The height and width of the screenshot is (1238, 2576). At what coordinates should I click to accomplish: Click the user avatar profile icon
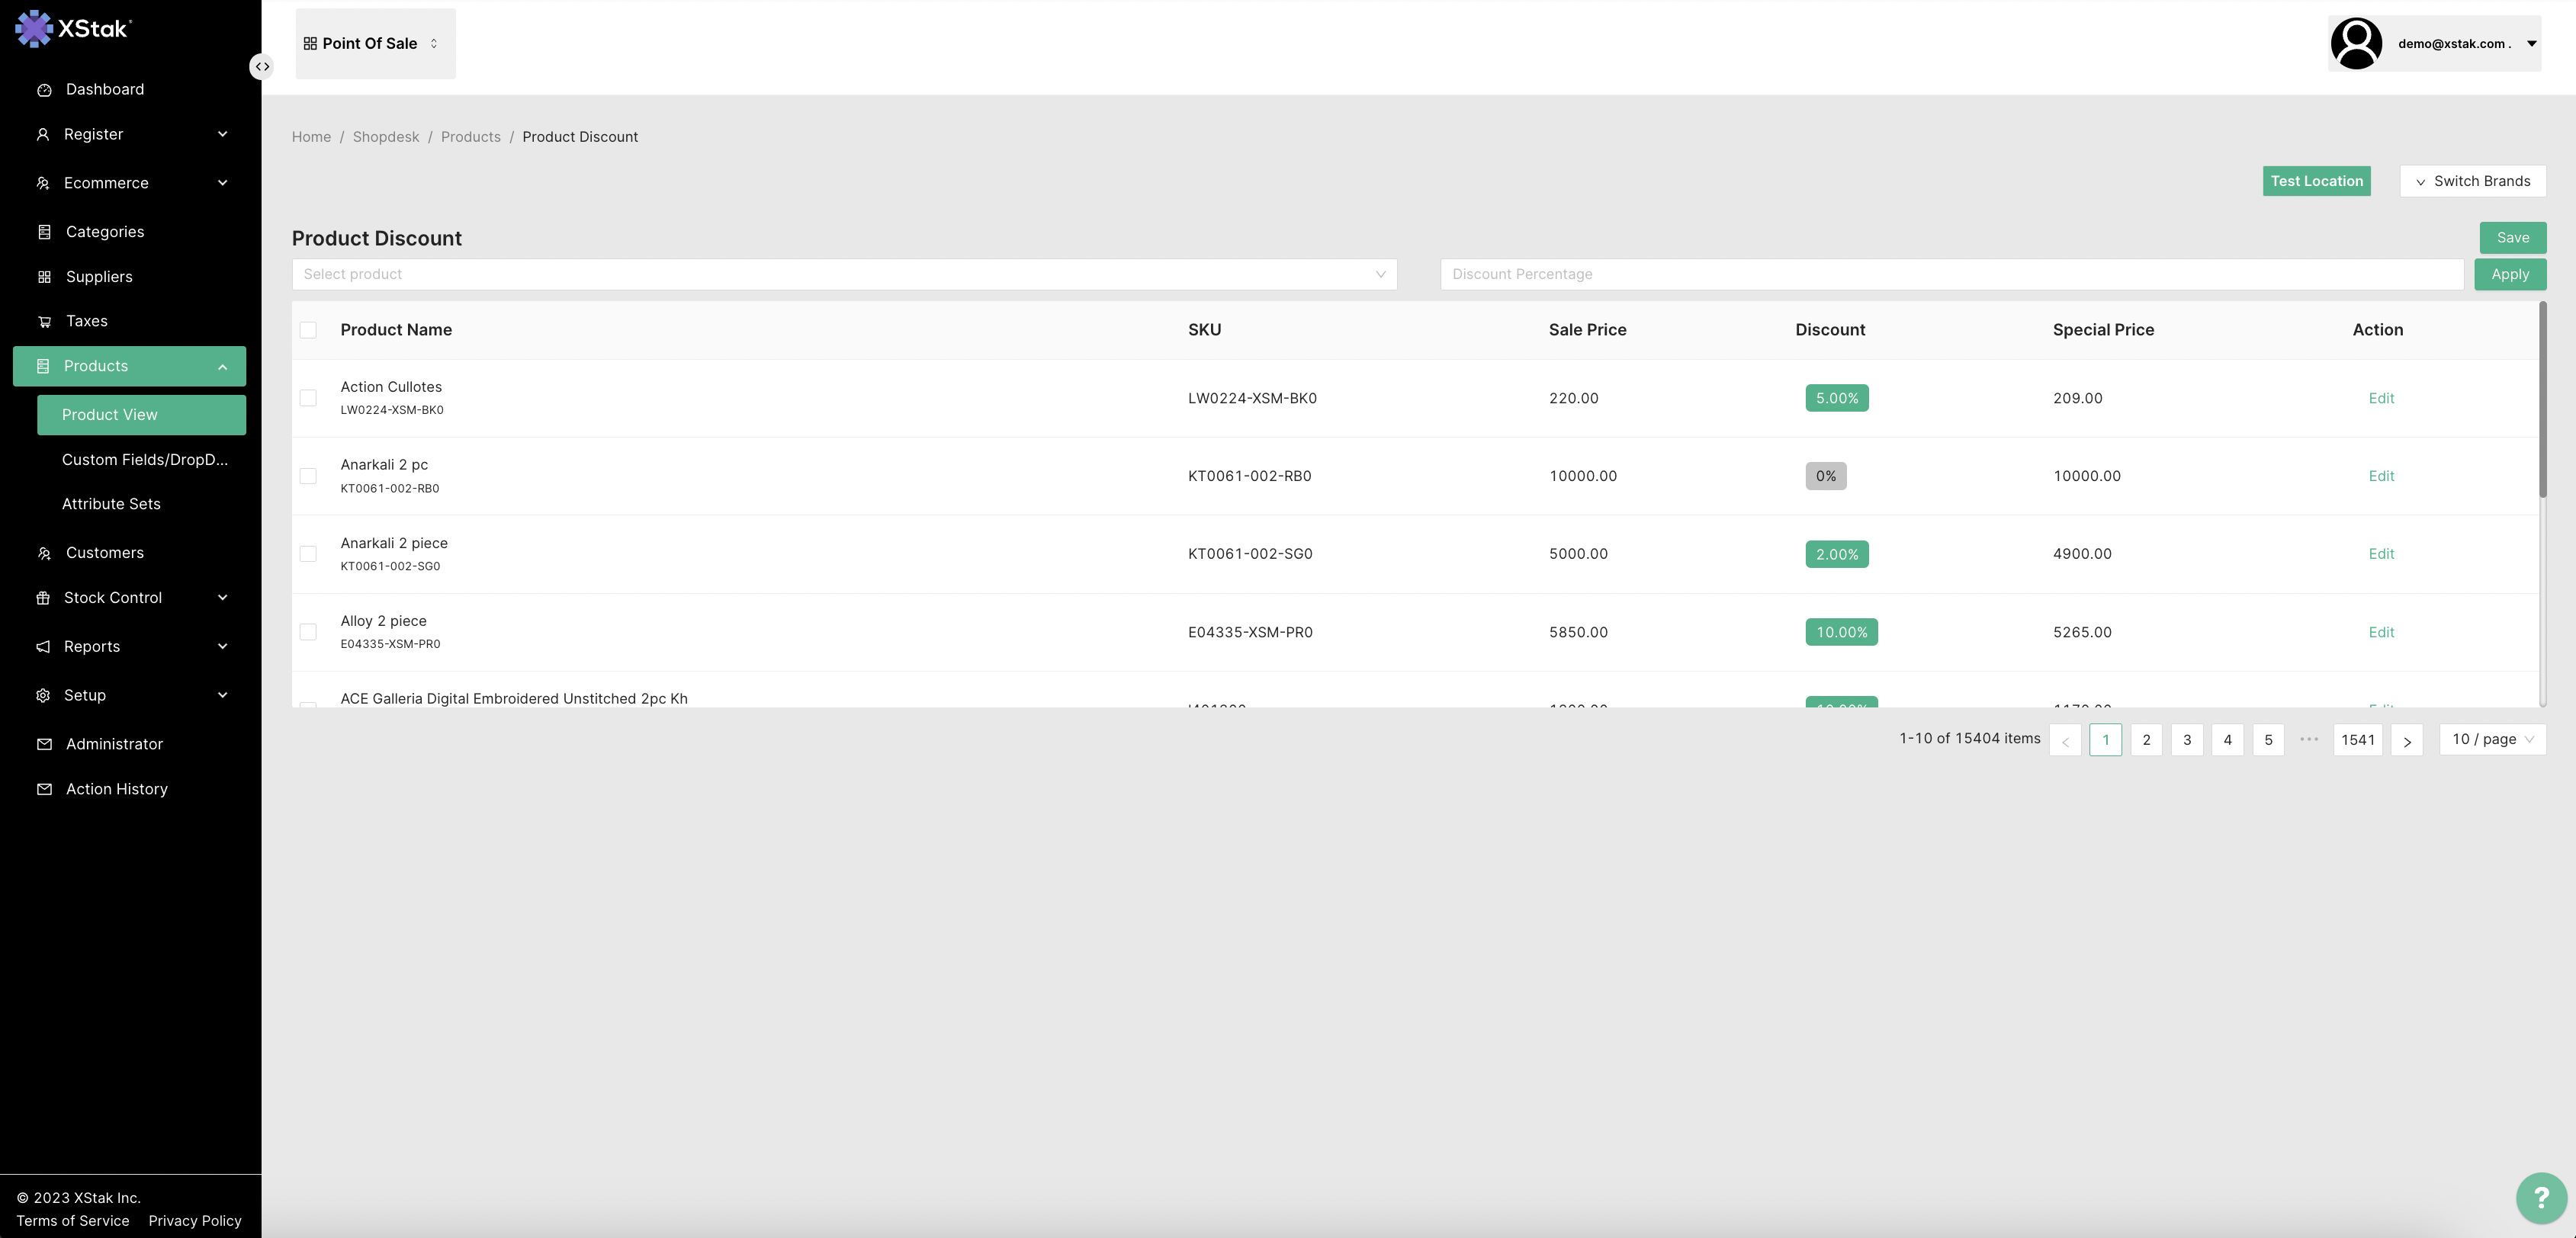pos(2356,44)
